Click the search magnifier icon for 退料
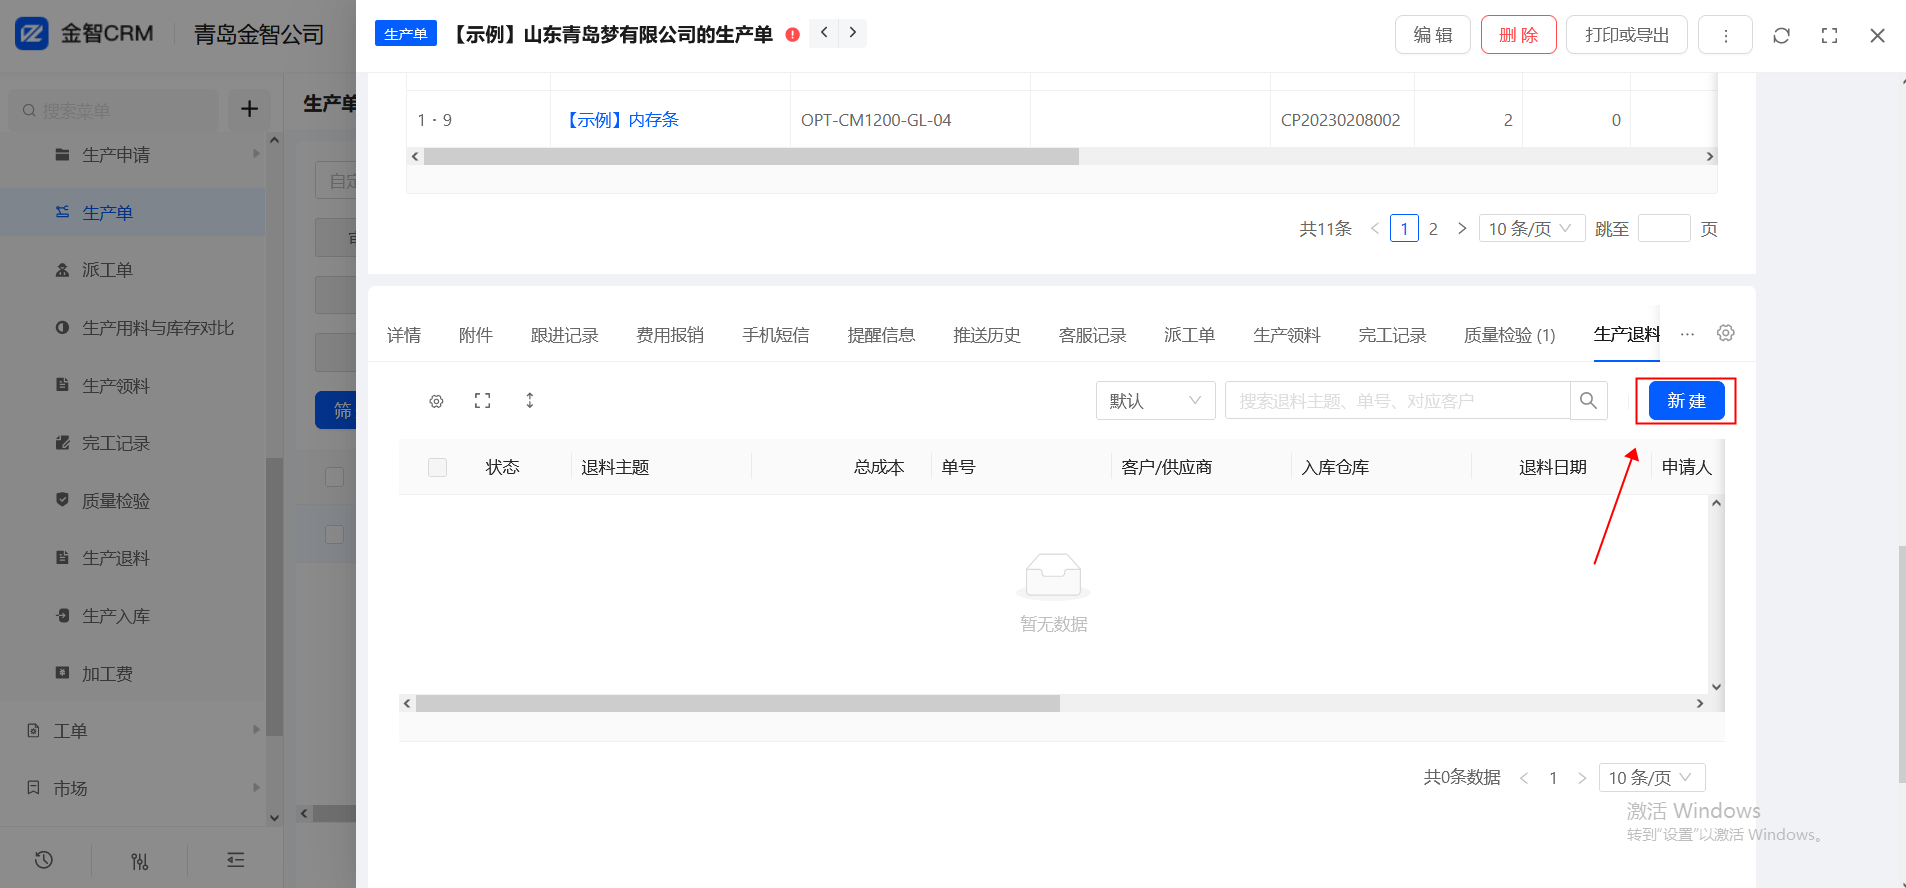 tap(1588, 401)
